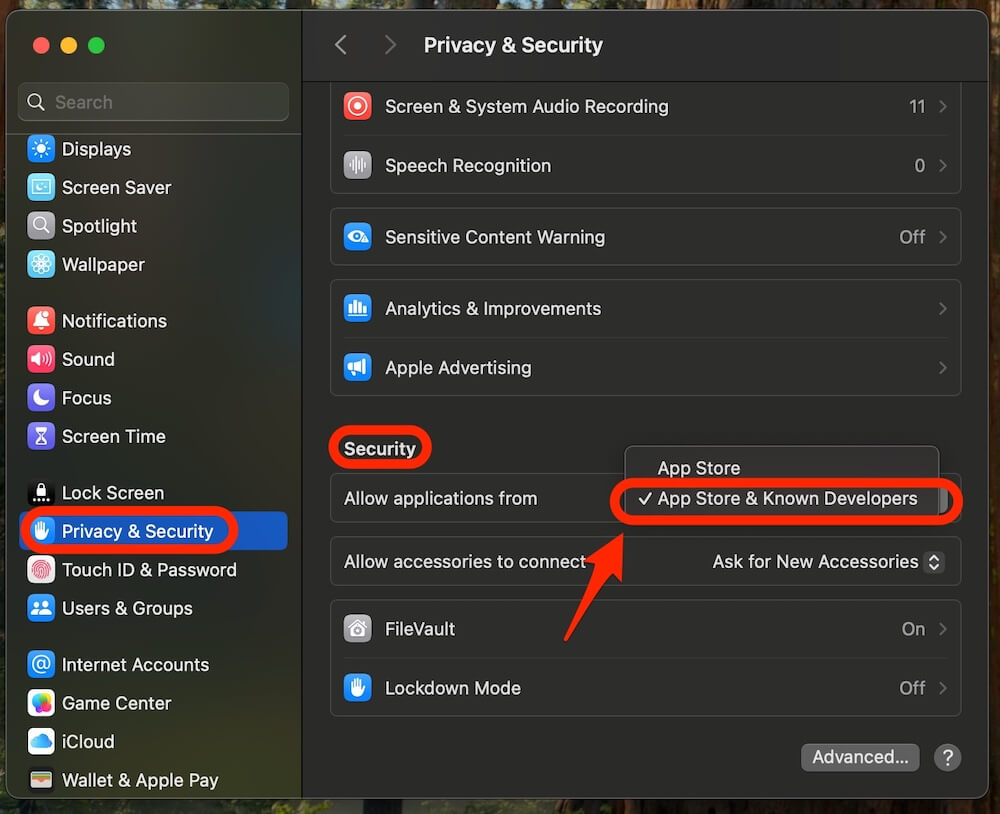Click the Wallpaper icon in the sidebar
This screenshot has width=1000, height=814.
pyautogui.click(x=41, y=264)
